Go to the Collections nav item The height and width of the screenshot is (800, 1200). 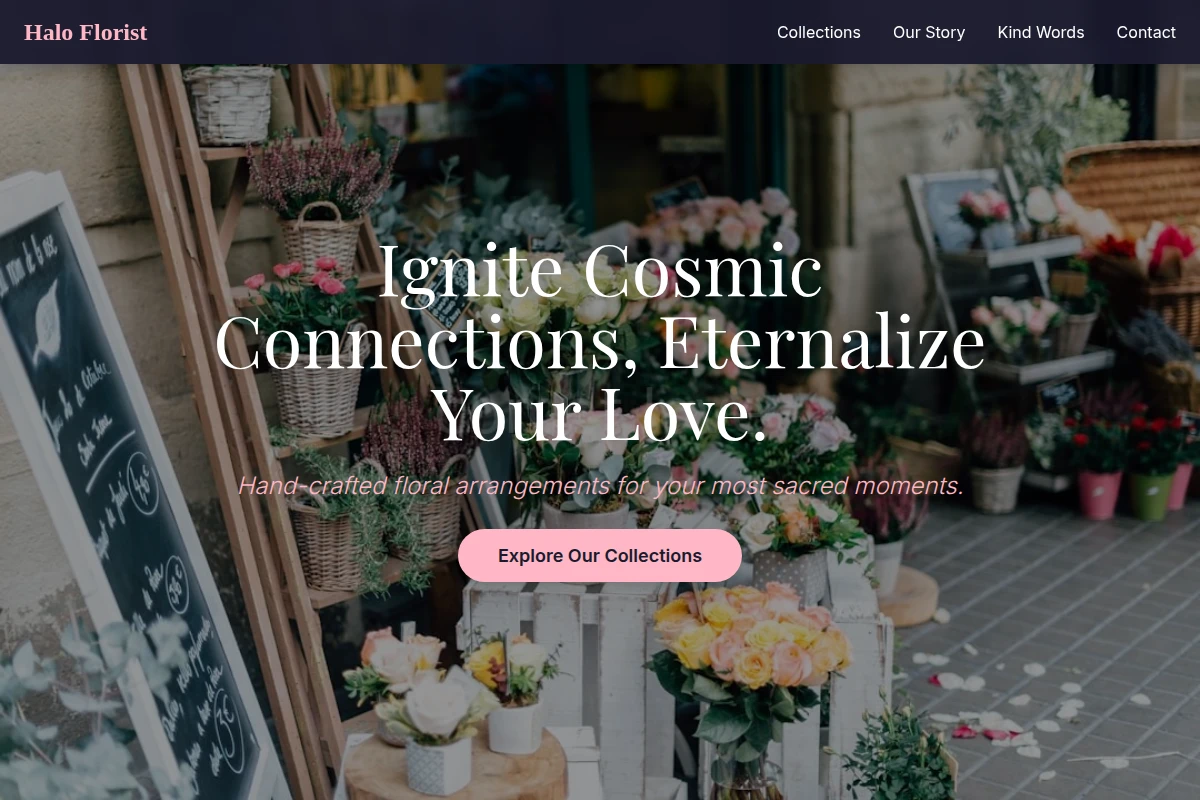coord(818,32)
